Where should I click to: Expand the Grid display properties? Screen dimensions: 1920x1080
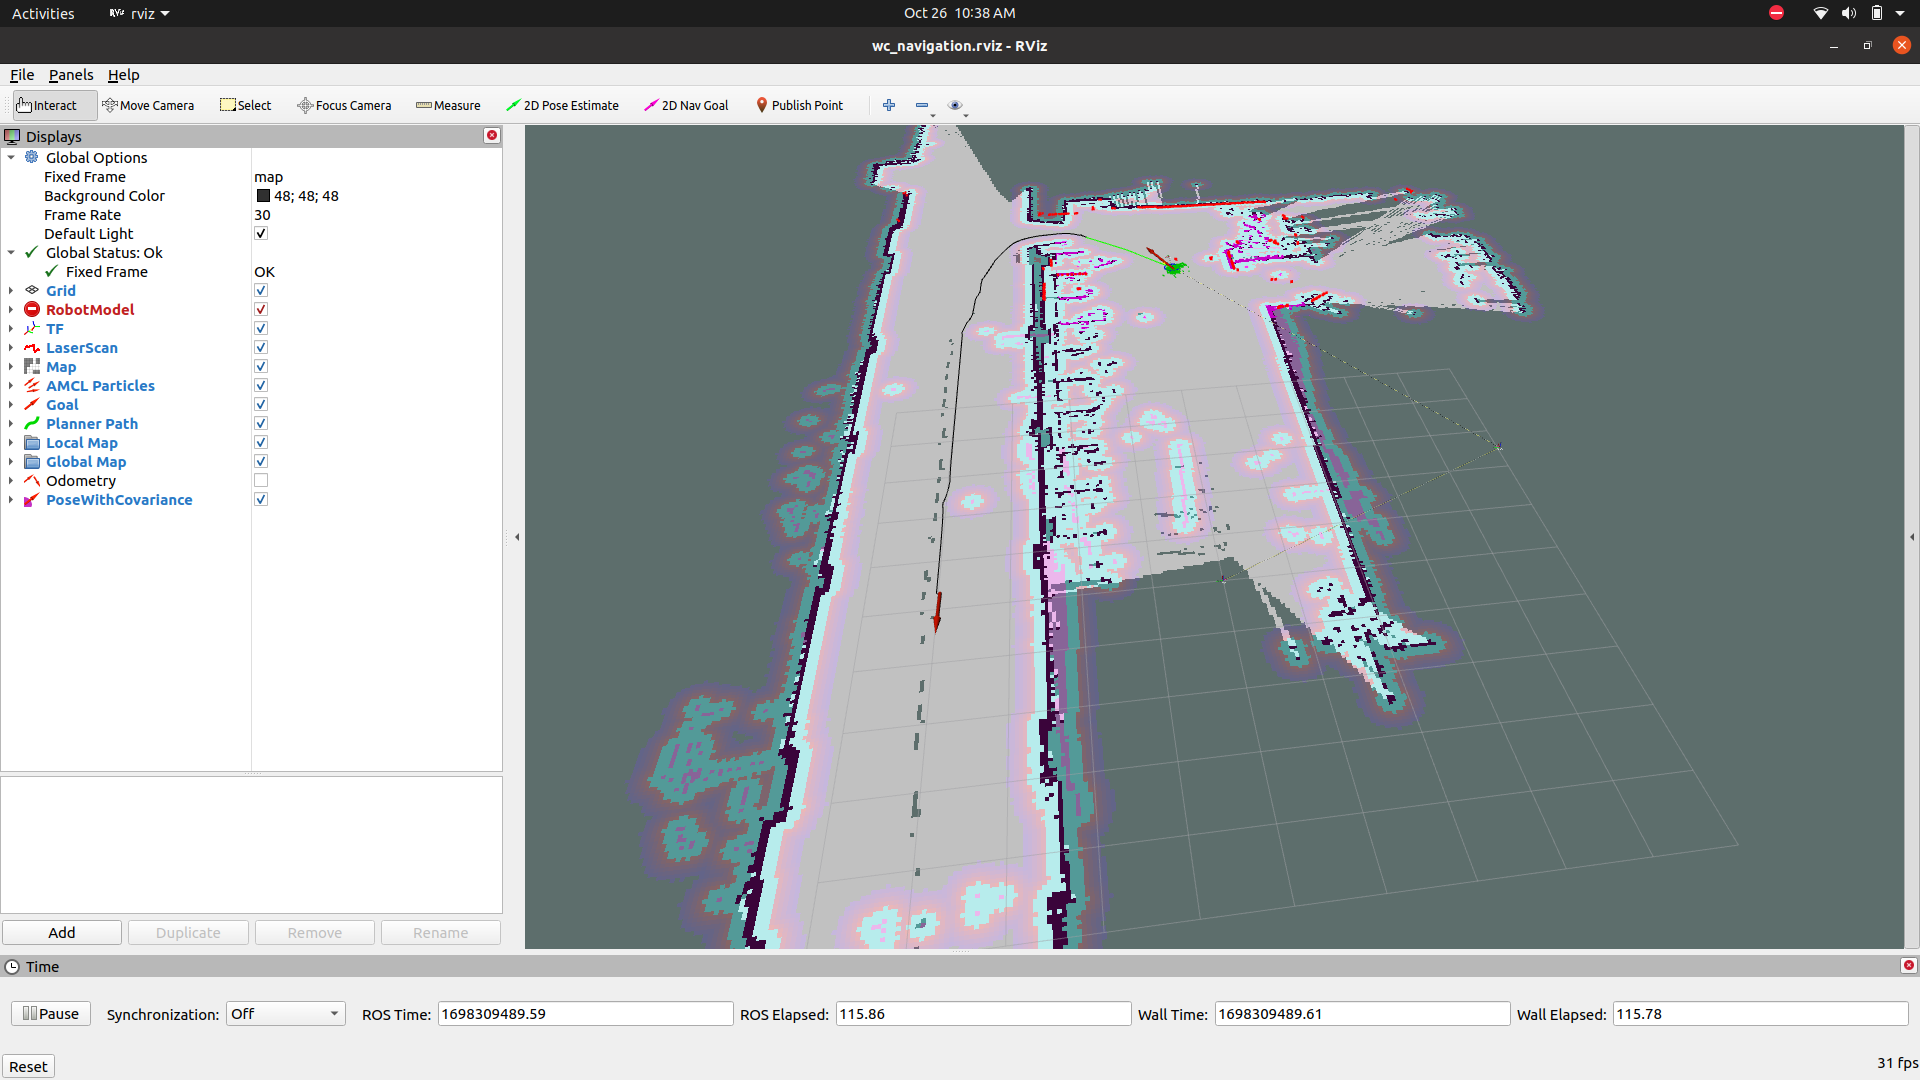pyautogui.click(x=11, y=290)
